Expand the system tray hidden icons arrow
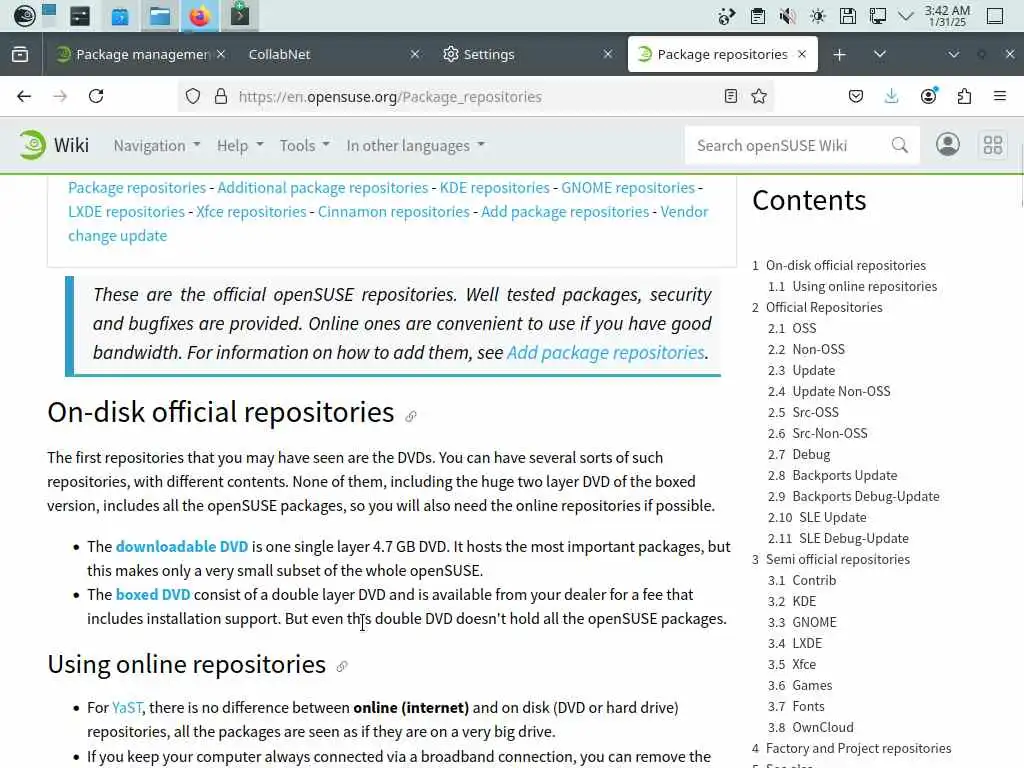This screenshot has height=768, width=1024. click(906, 16)
